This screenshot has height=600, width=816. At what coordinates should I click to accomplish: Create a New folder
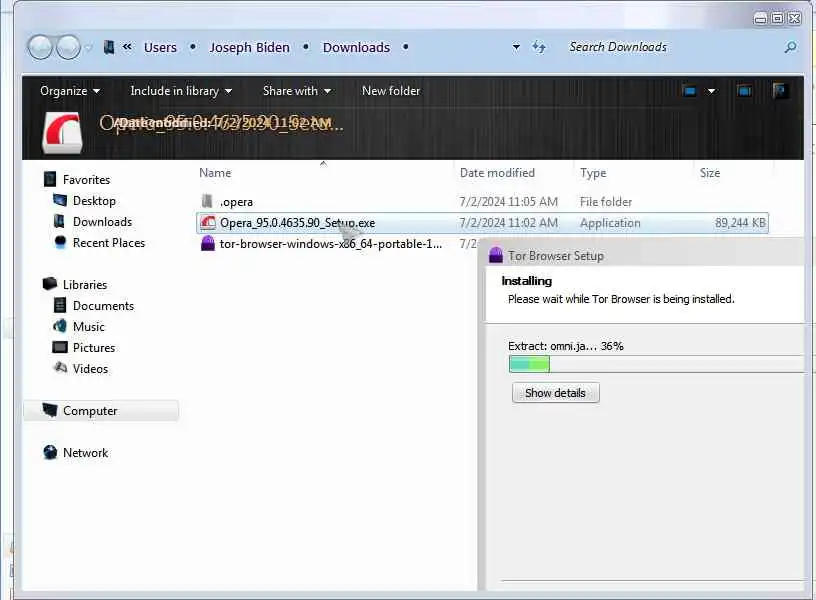tap(391, 91)
